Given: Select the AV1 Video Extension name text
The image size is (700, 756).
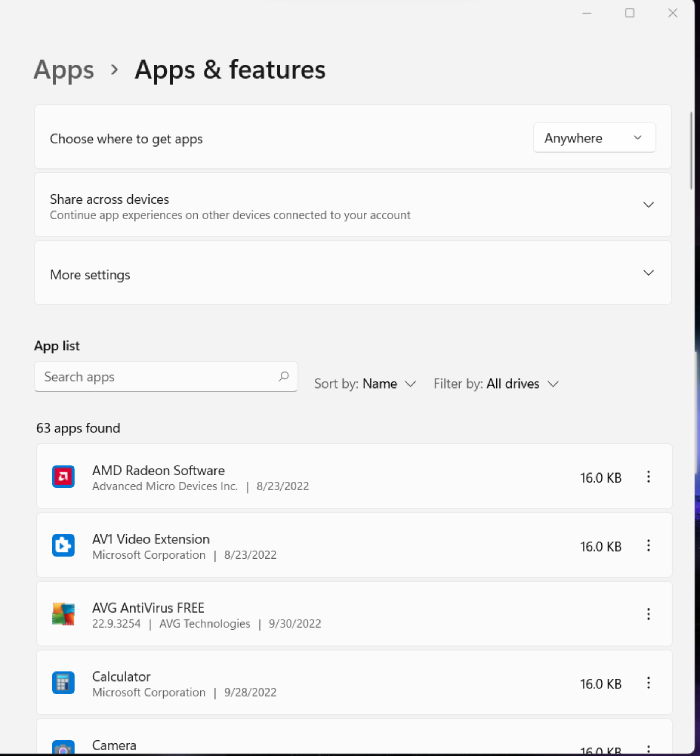Looking at the screenshot, I should pyautogui.click(x=151, y=539).
